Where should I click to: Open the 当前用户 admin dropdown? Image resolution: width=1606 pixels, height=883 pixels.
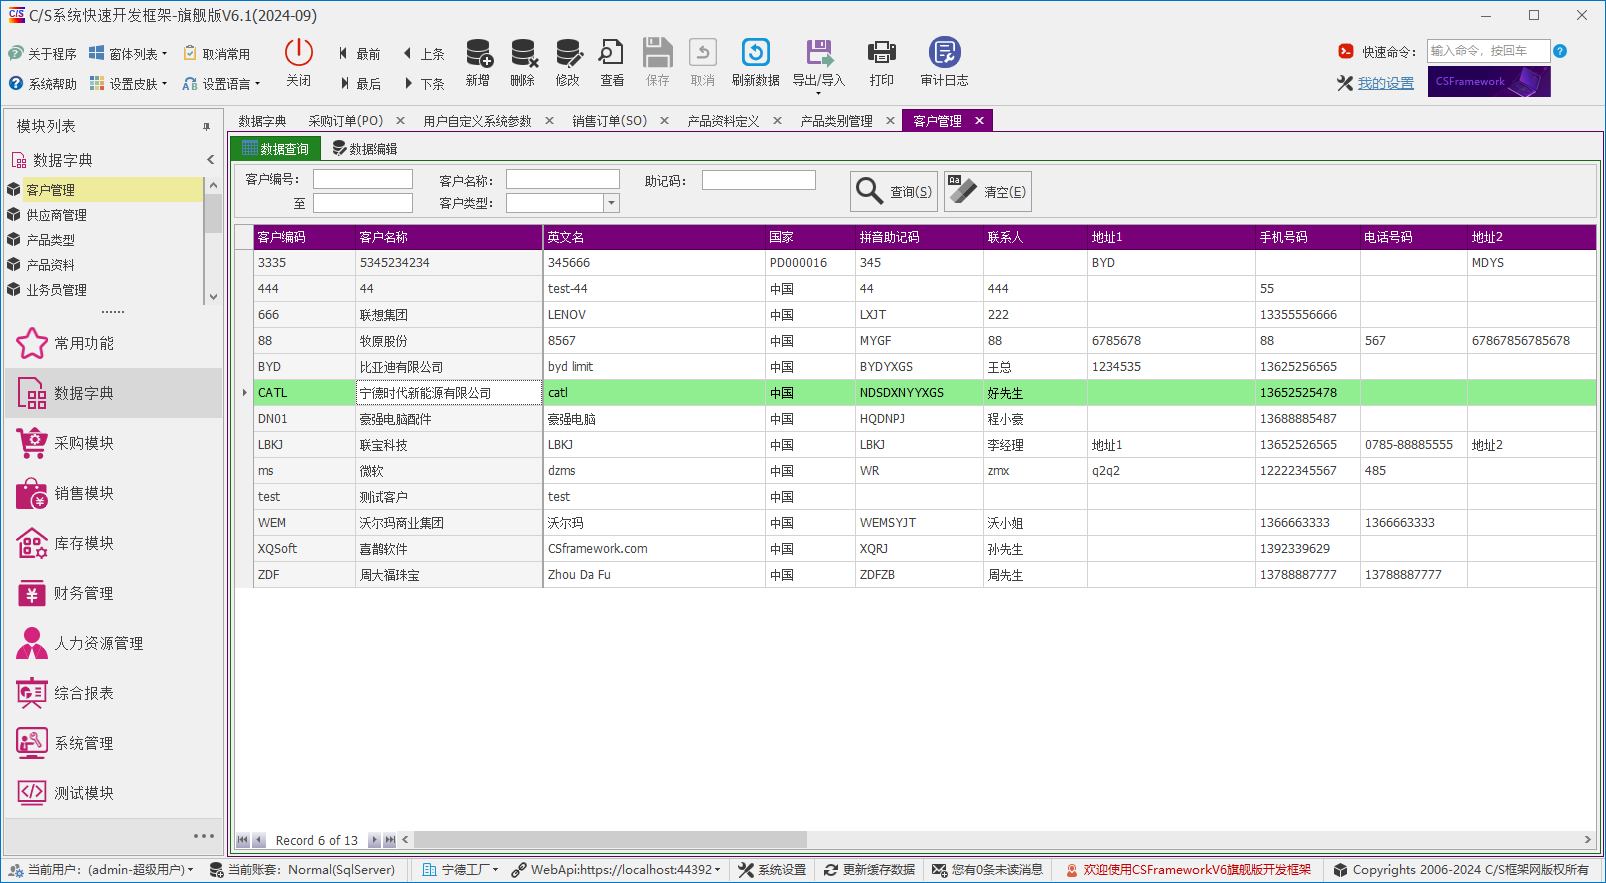(x=100, y=870)
